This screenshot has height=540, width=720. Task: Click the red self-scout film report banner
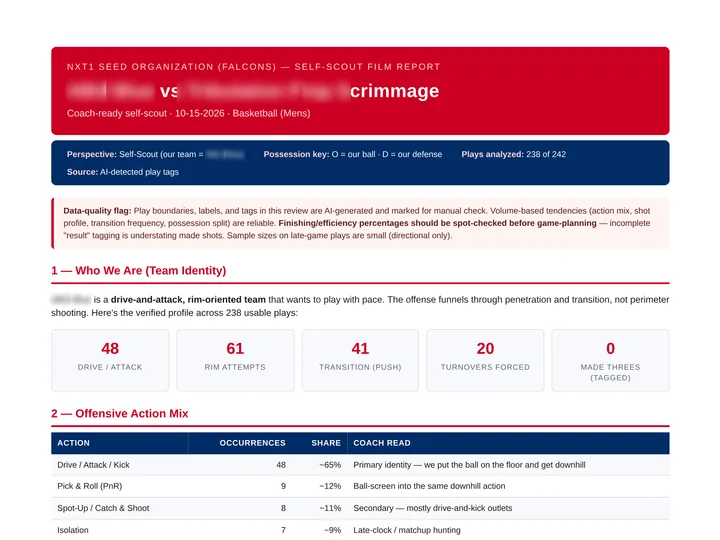coord(360,90)
